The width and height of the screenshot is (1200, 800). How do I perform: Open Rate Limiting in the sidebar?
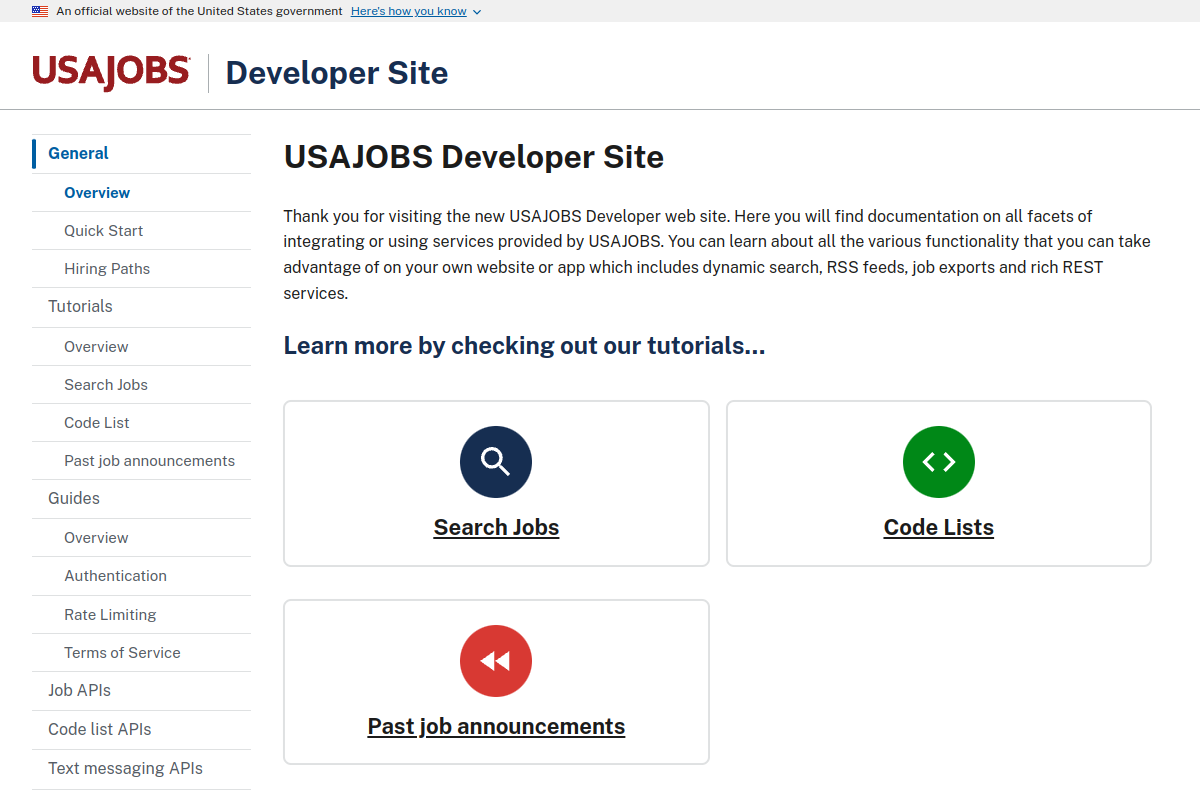pyautogui.click(x=141, y=615)
